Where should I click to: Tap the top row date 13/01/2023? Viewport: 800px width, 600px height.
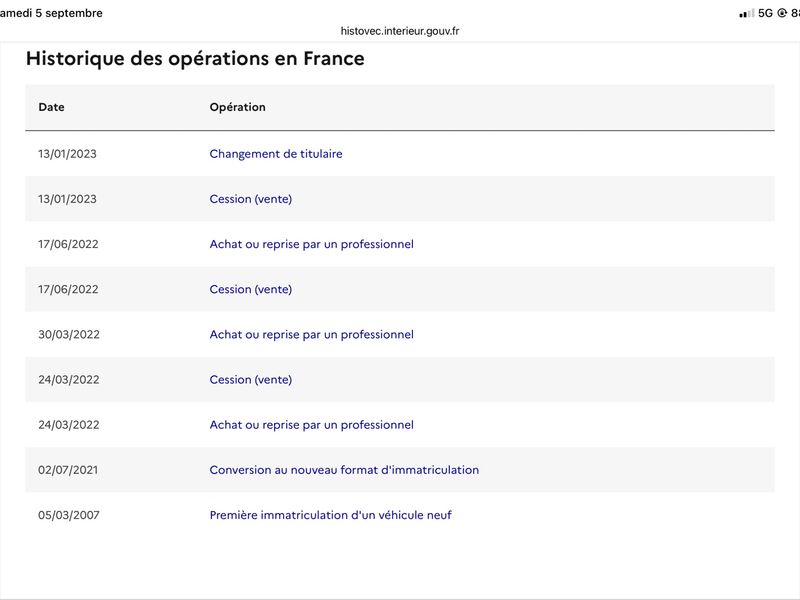pyautogui.click(x=67, y=154)
